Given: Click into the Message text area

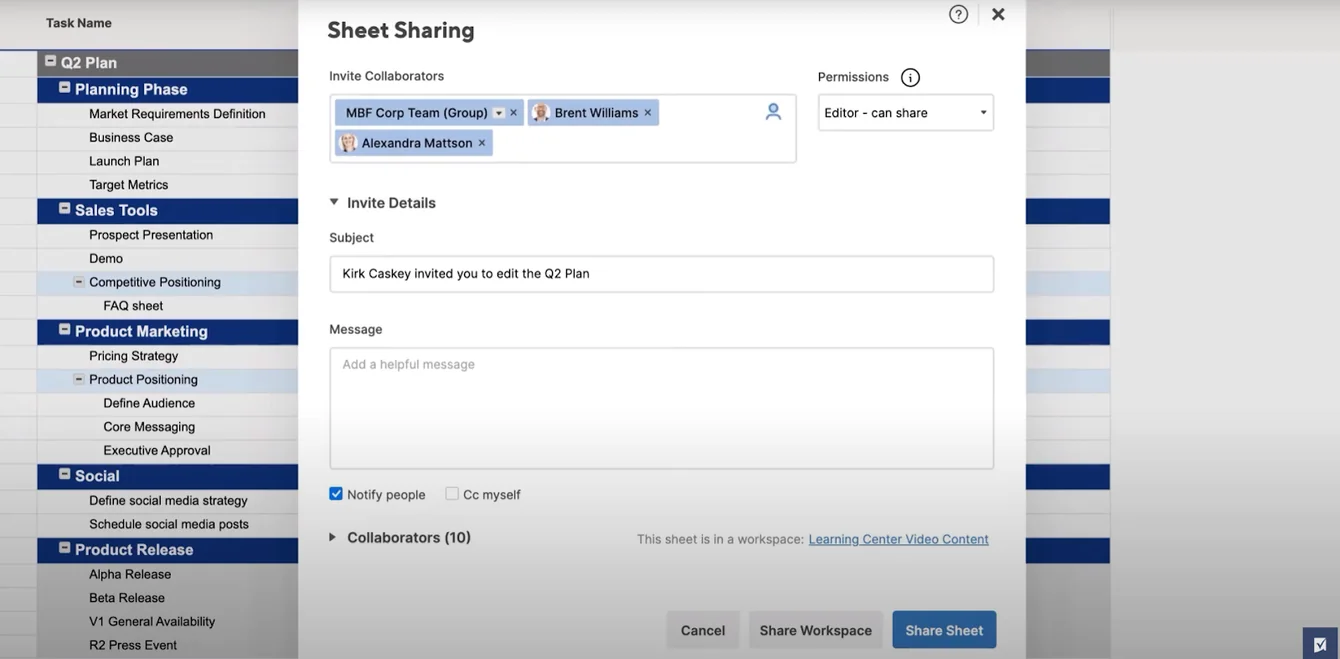Looking at the screenshot, I should tap(661, 408).
